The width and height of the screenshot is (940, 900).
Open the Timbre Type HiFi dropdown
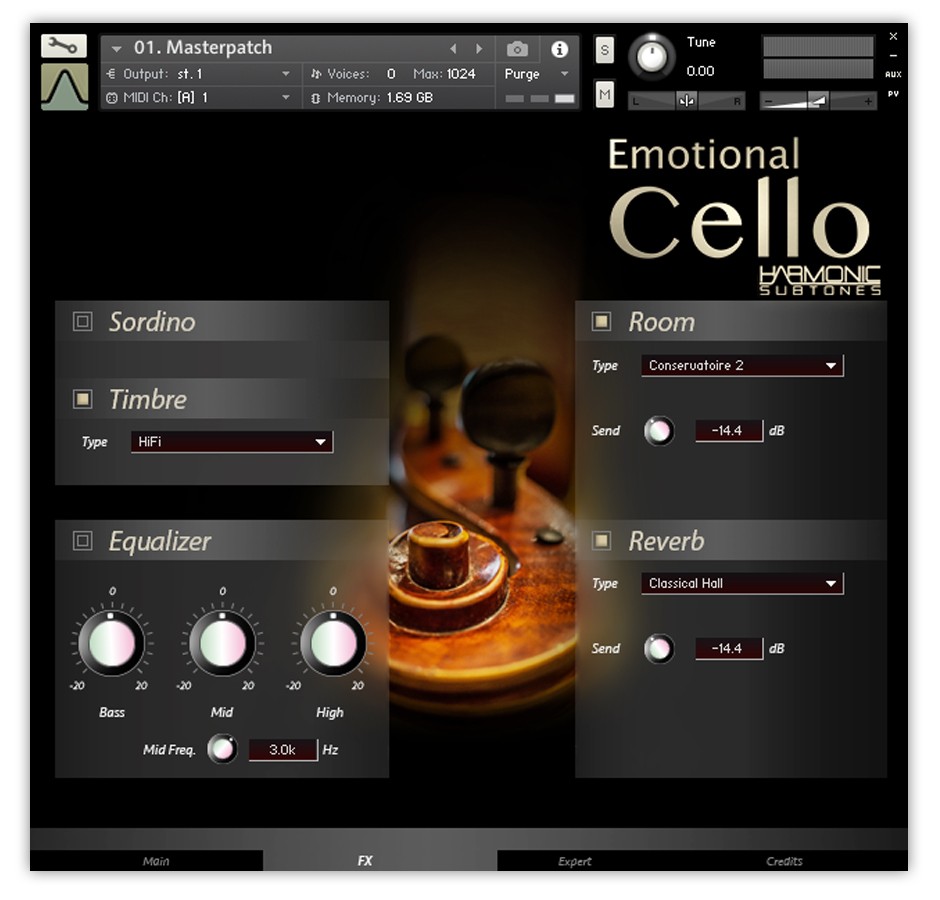click(x=231, y=442)
